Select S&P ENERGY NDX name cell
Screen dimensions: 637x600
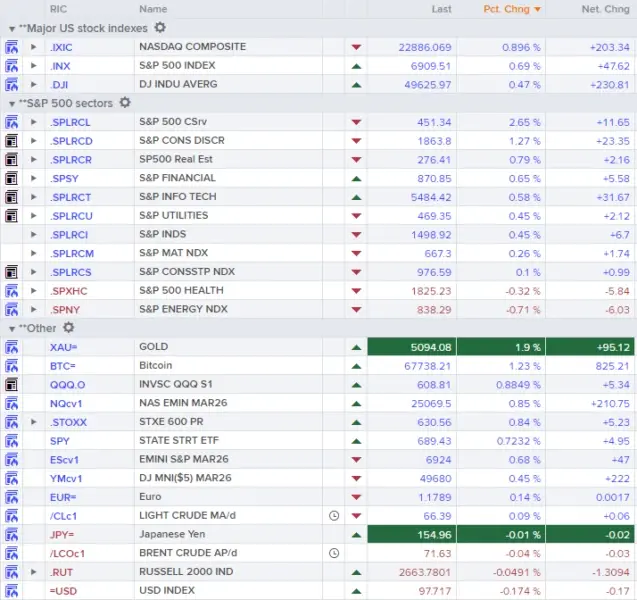(x=228, y=309)
